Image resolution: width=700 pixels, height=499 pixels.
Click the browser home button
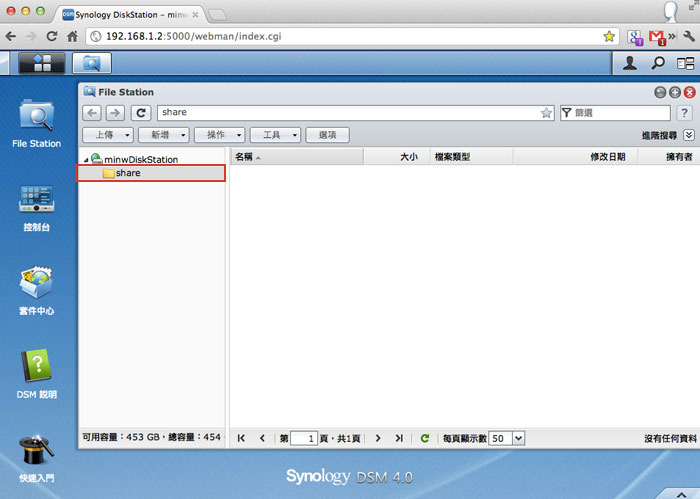pos(72,36)
